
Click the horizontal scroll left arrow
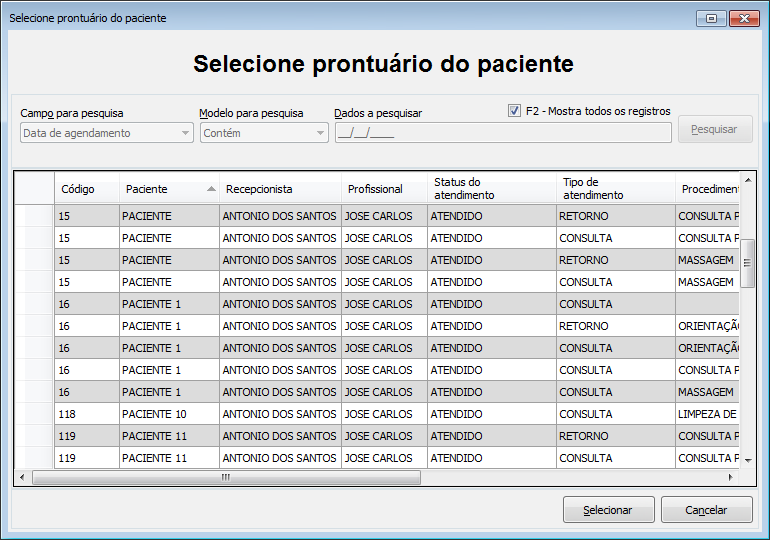[x=22, y=477]
